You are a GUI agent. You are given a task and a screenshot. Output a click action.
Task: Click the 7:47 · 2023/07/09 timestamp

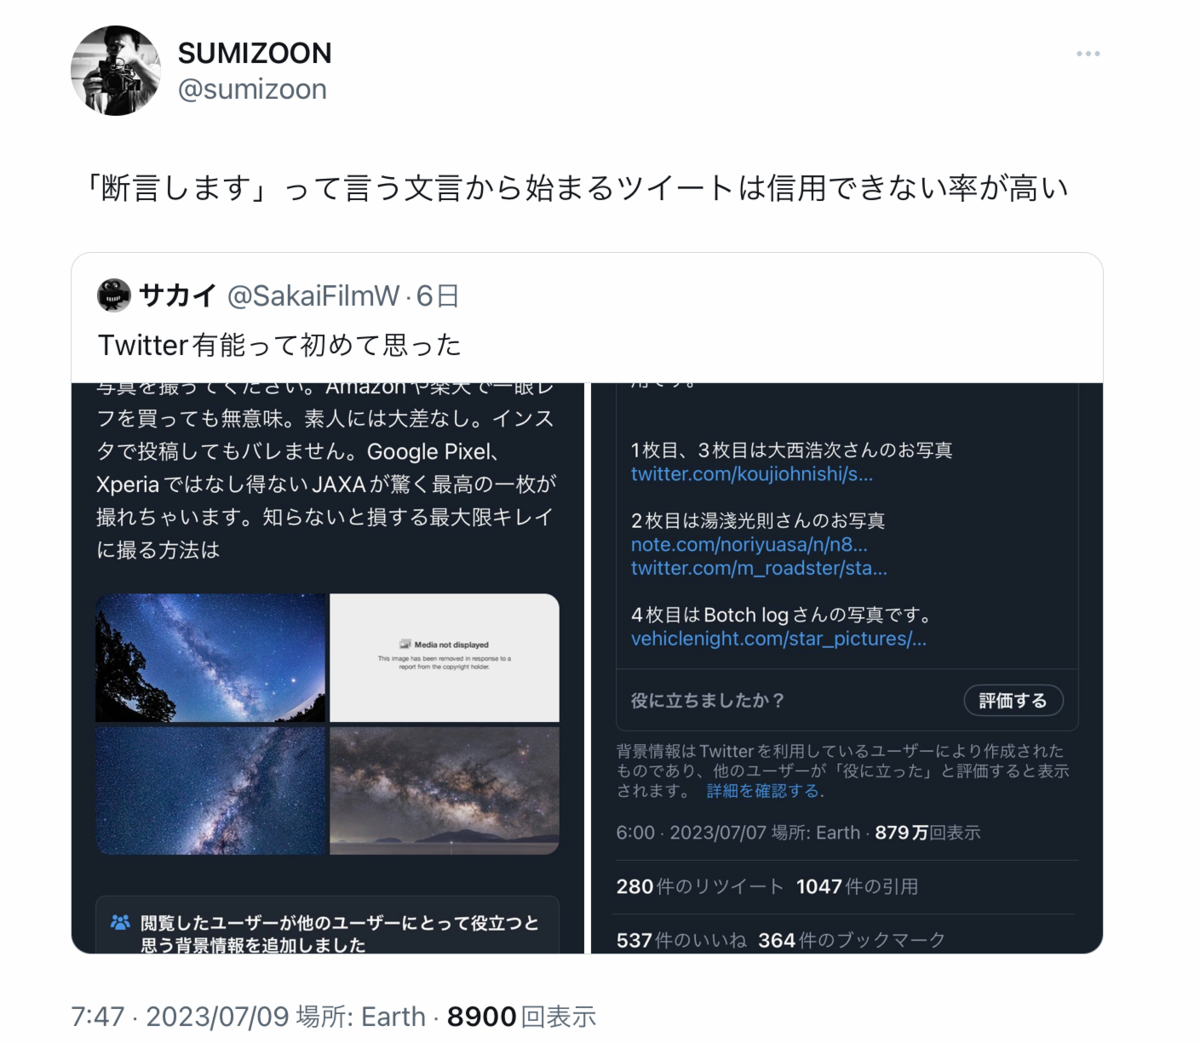pyautogui.click(x=180, y=1017)
